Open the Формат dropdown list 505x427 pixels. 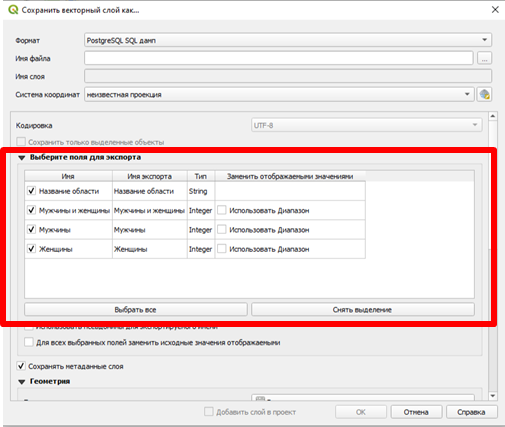[x=288, y=40]
